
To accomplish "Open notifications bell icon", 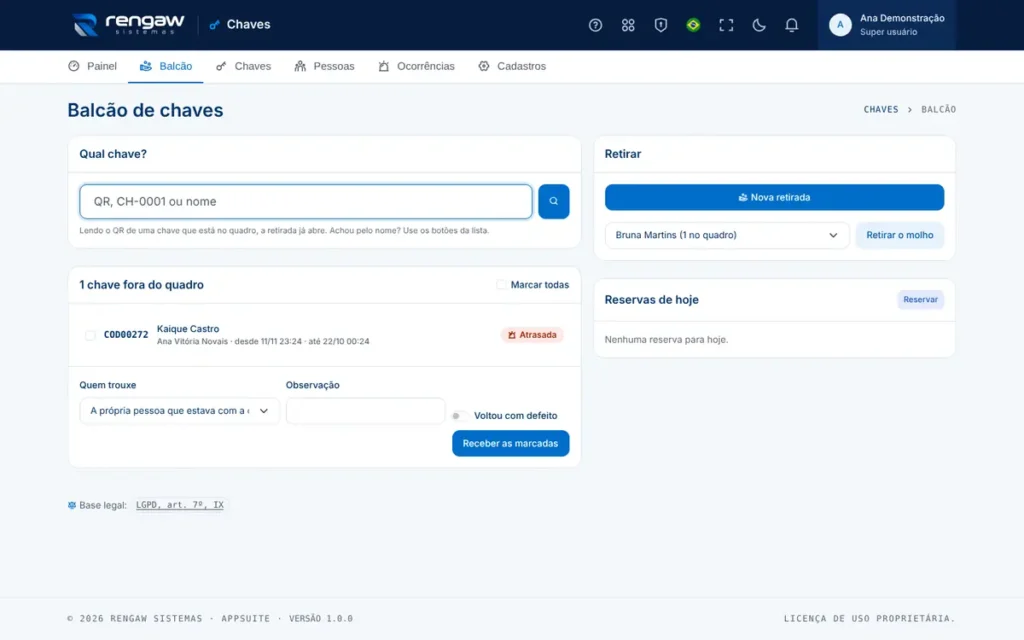I will click(x=791, y=25).
